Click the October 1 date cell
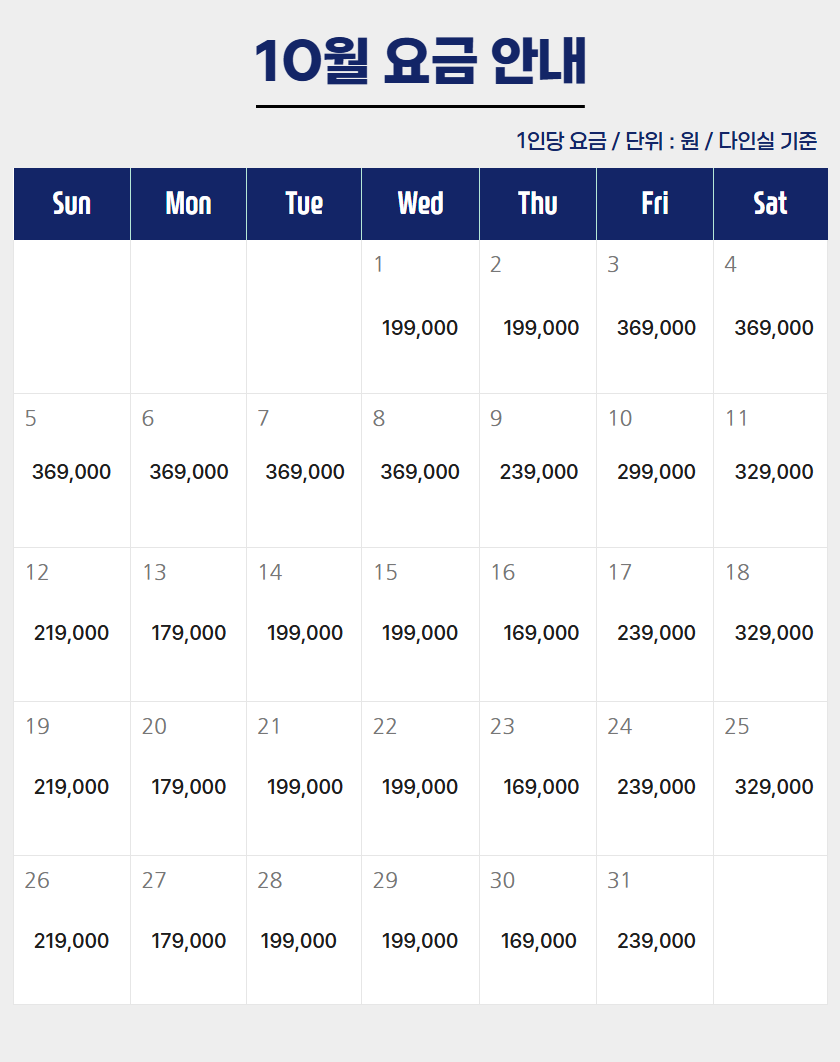This screenshot has width=840, height=1062. (420, 317)
